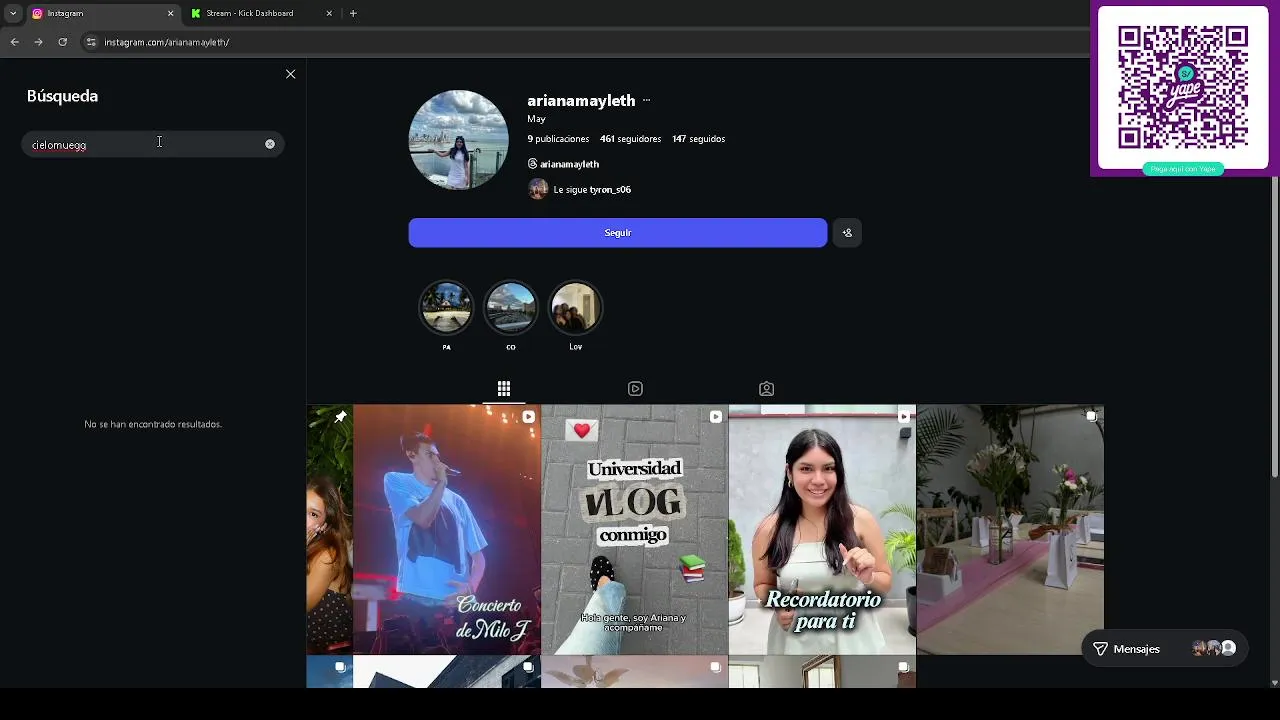Open the profile picture of arianamayleth
1280x720 pixels.
click(x=459, y=140)
